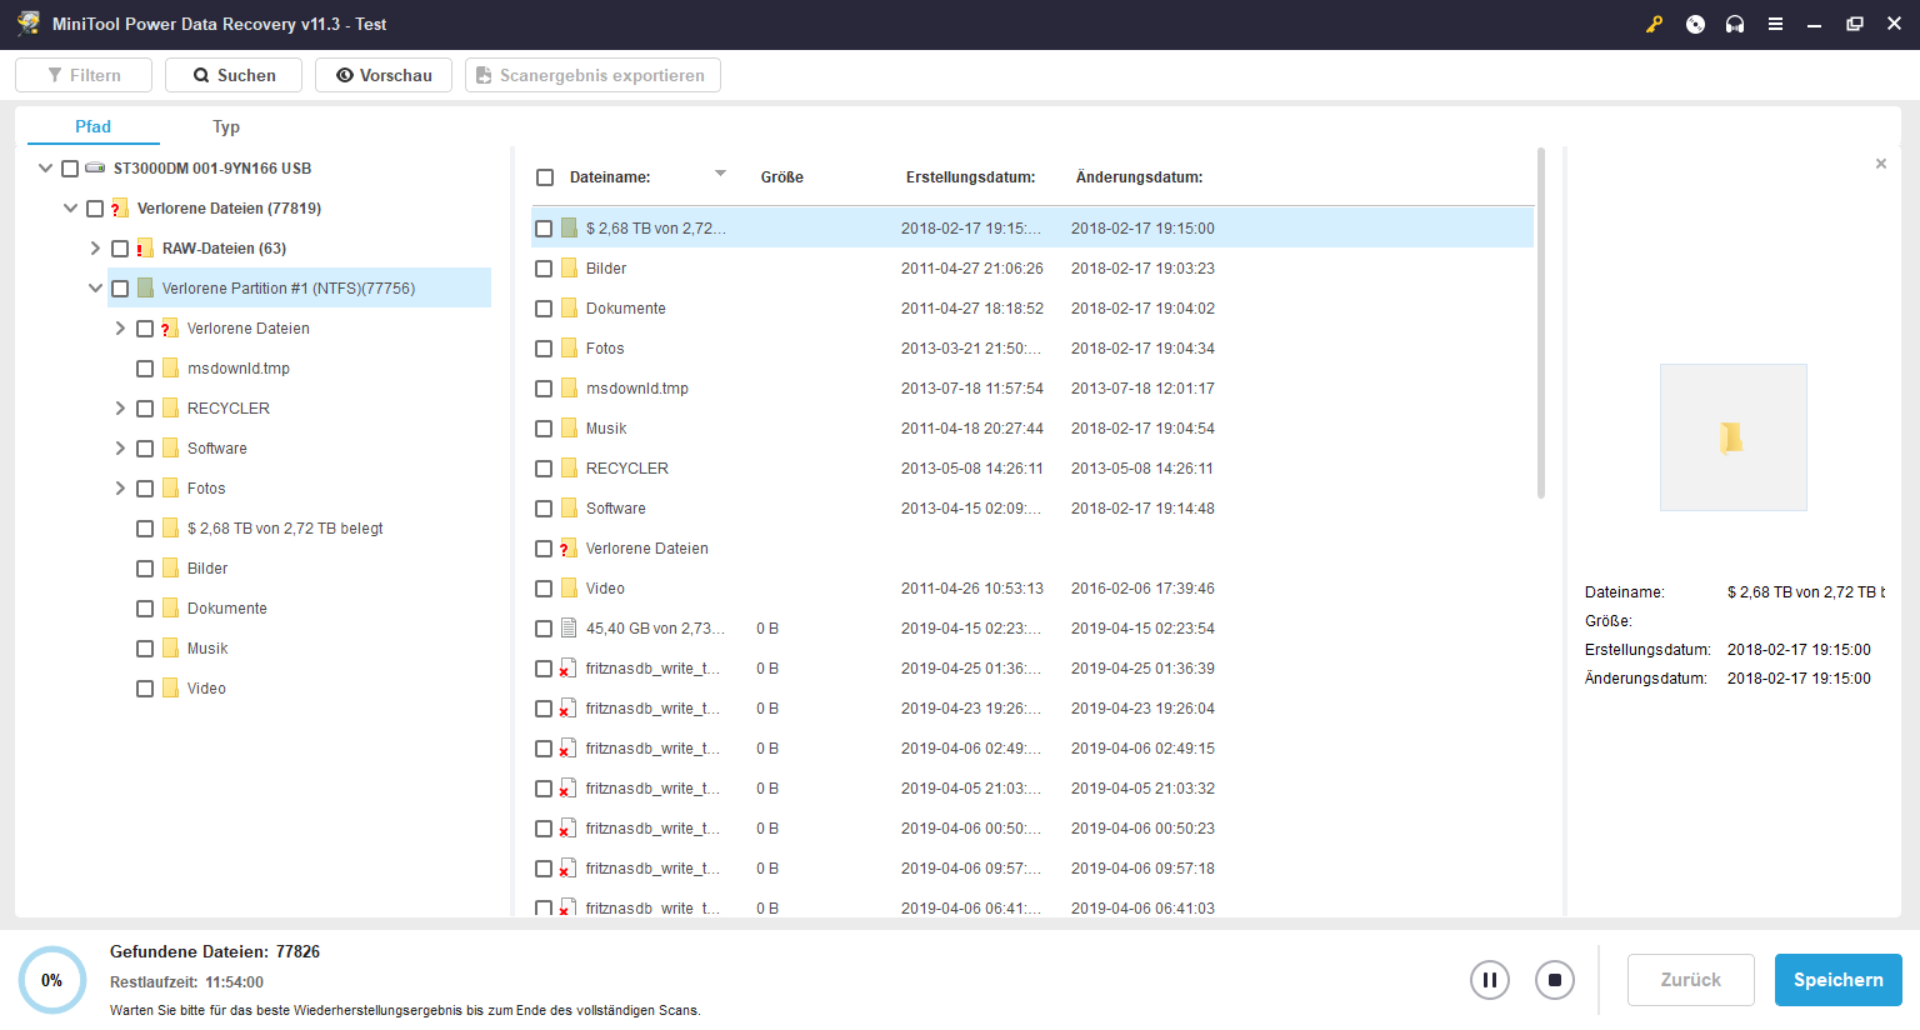Tick the Dokumente checkbox in the tree
Screen dimensions: 1920x1030
[145, 608]
